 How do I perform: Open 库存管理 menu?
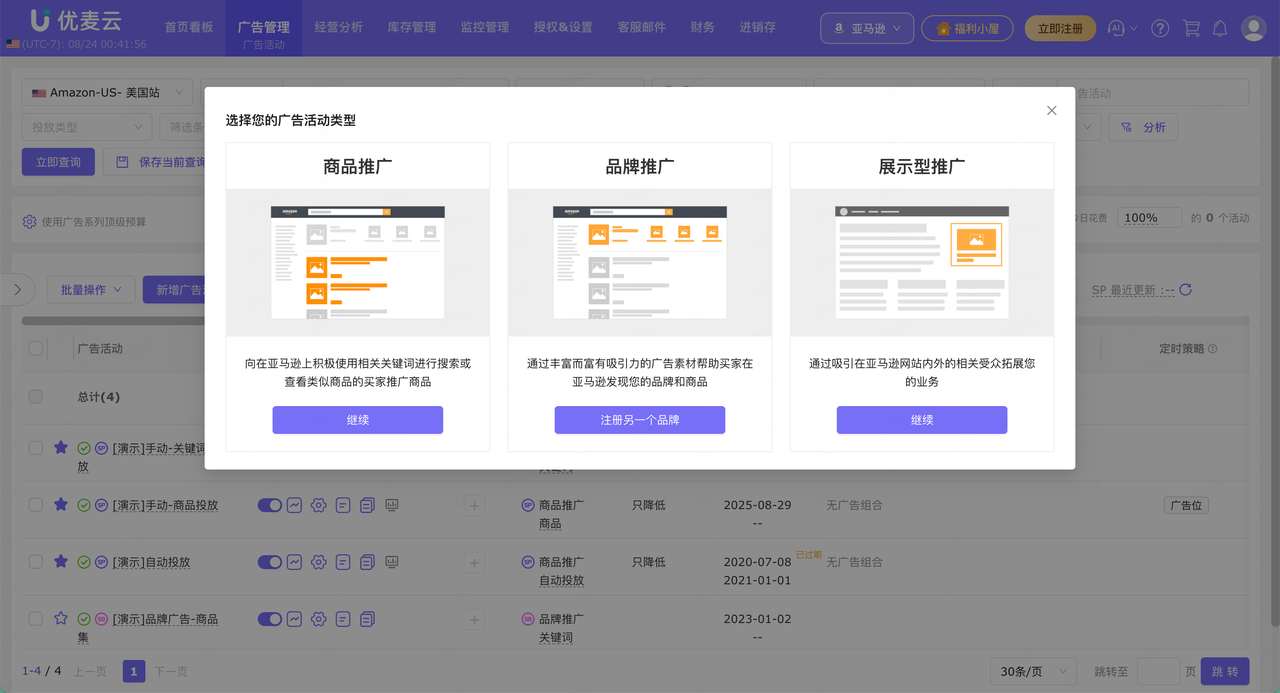412,27
